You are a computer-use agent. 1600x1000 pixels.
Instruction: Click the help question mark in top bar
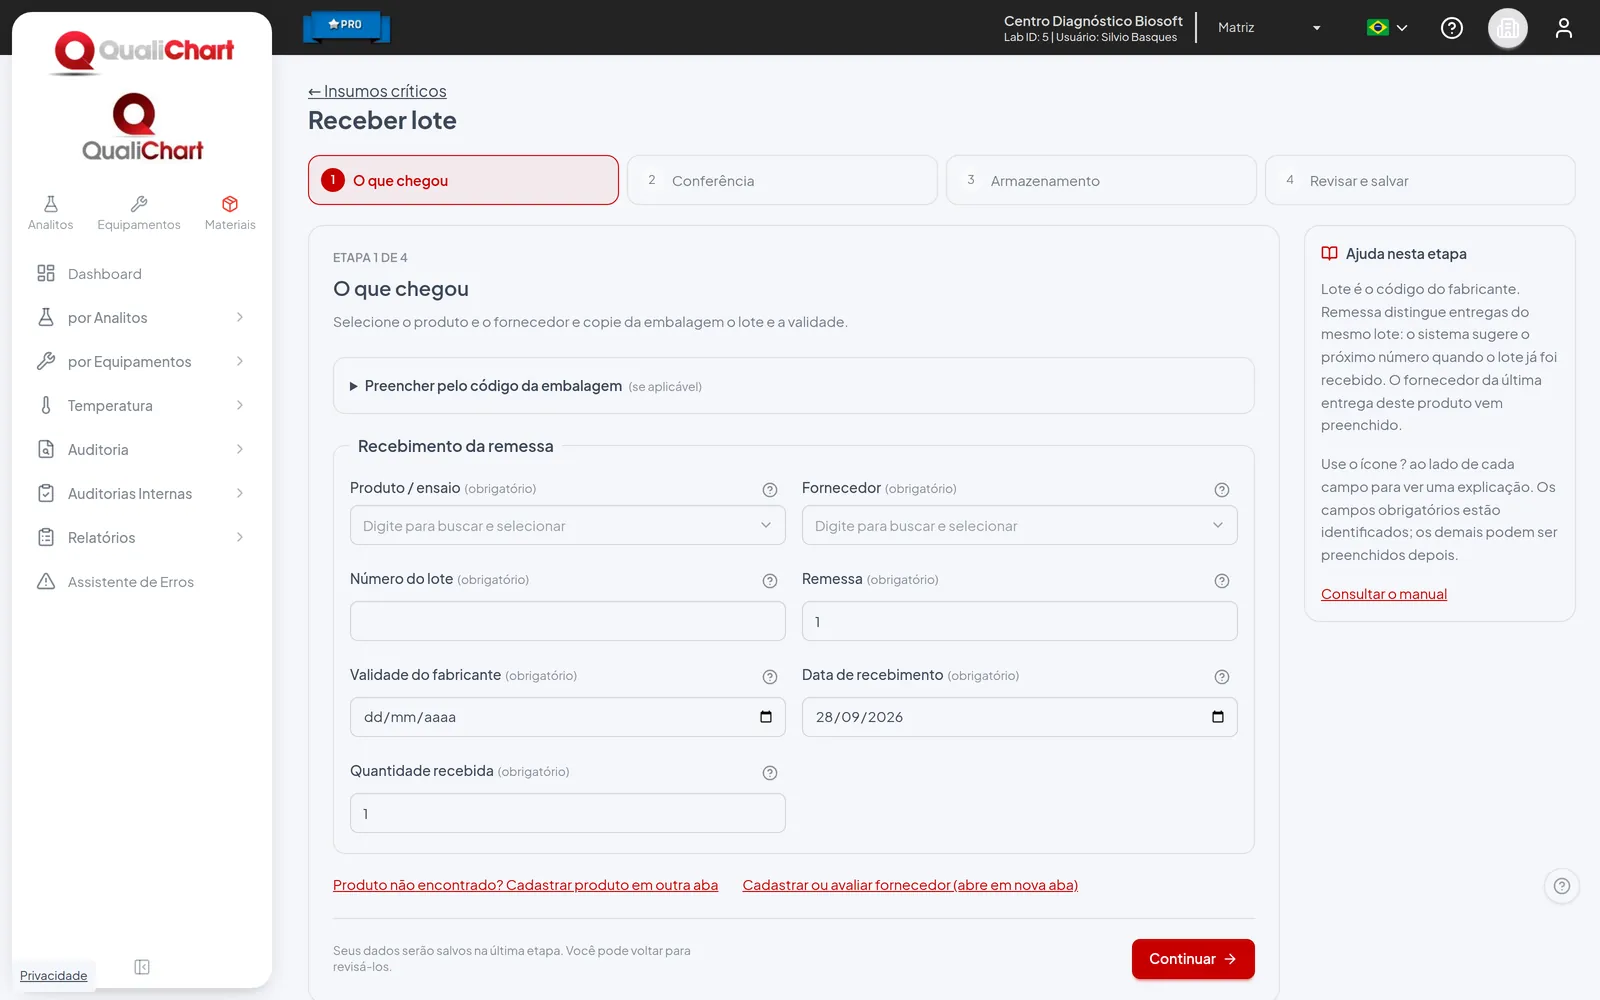[x=1452, y=28]
